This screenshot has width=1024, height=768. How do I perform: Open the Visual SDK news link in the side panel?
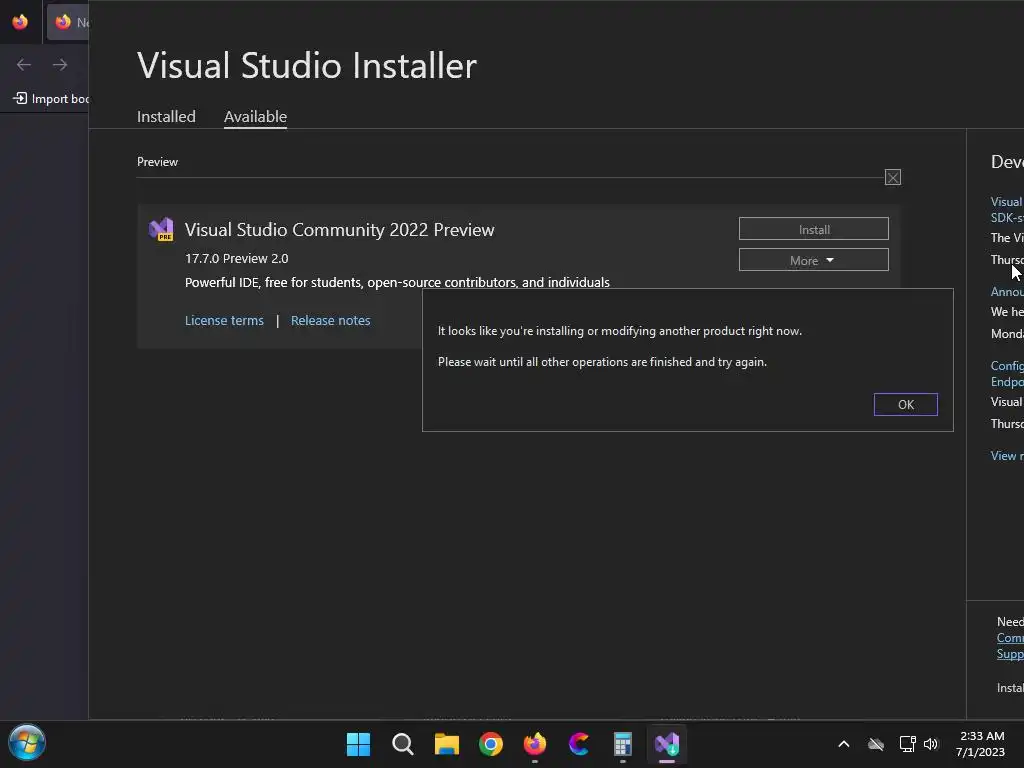click(x=1006, y=210)
